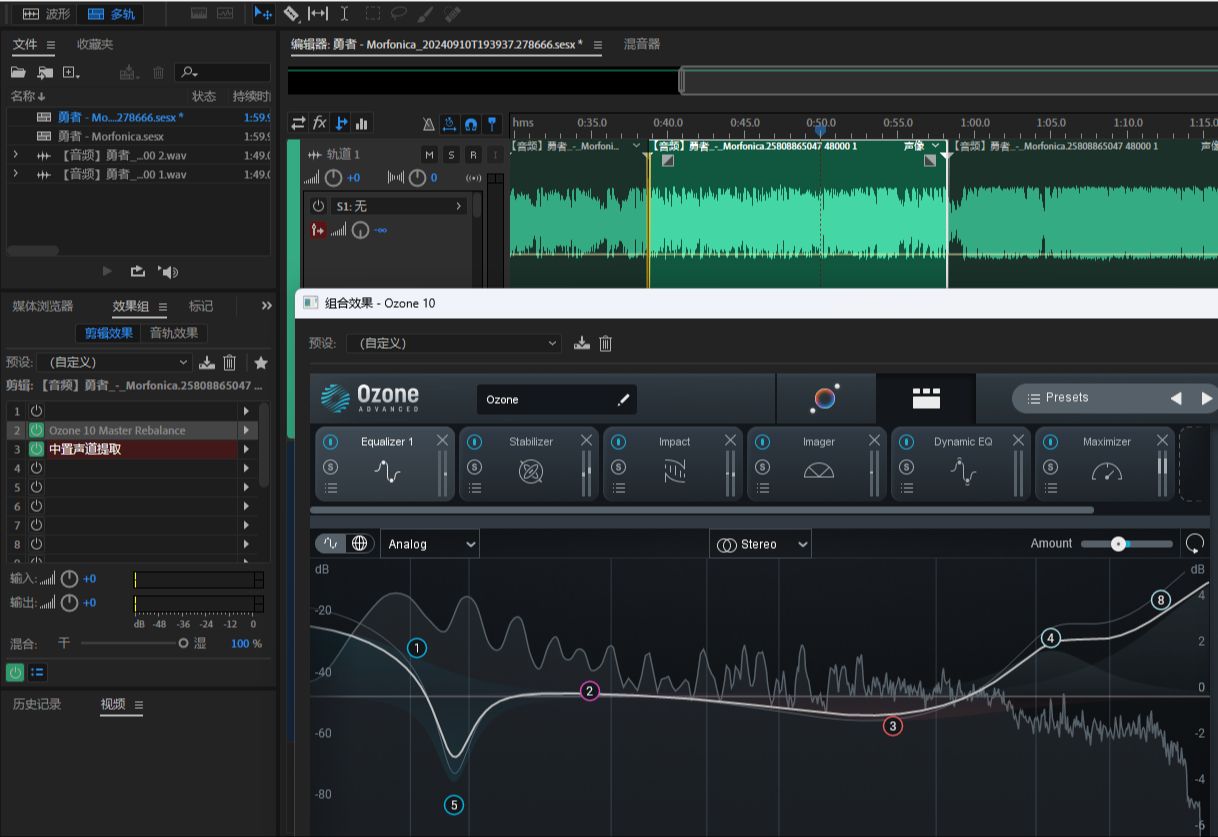Open Ozone Presets button
Image resolution: width=1218 pixels, height=837 pixels.
click(x=1058, y=398)
